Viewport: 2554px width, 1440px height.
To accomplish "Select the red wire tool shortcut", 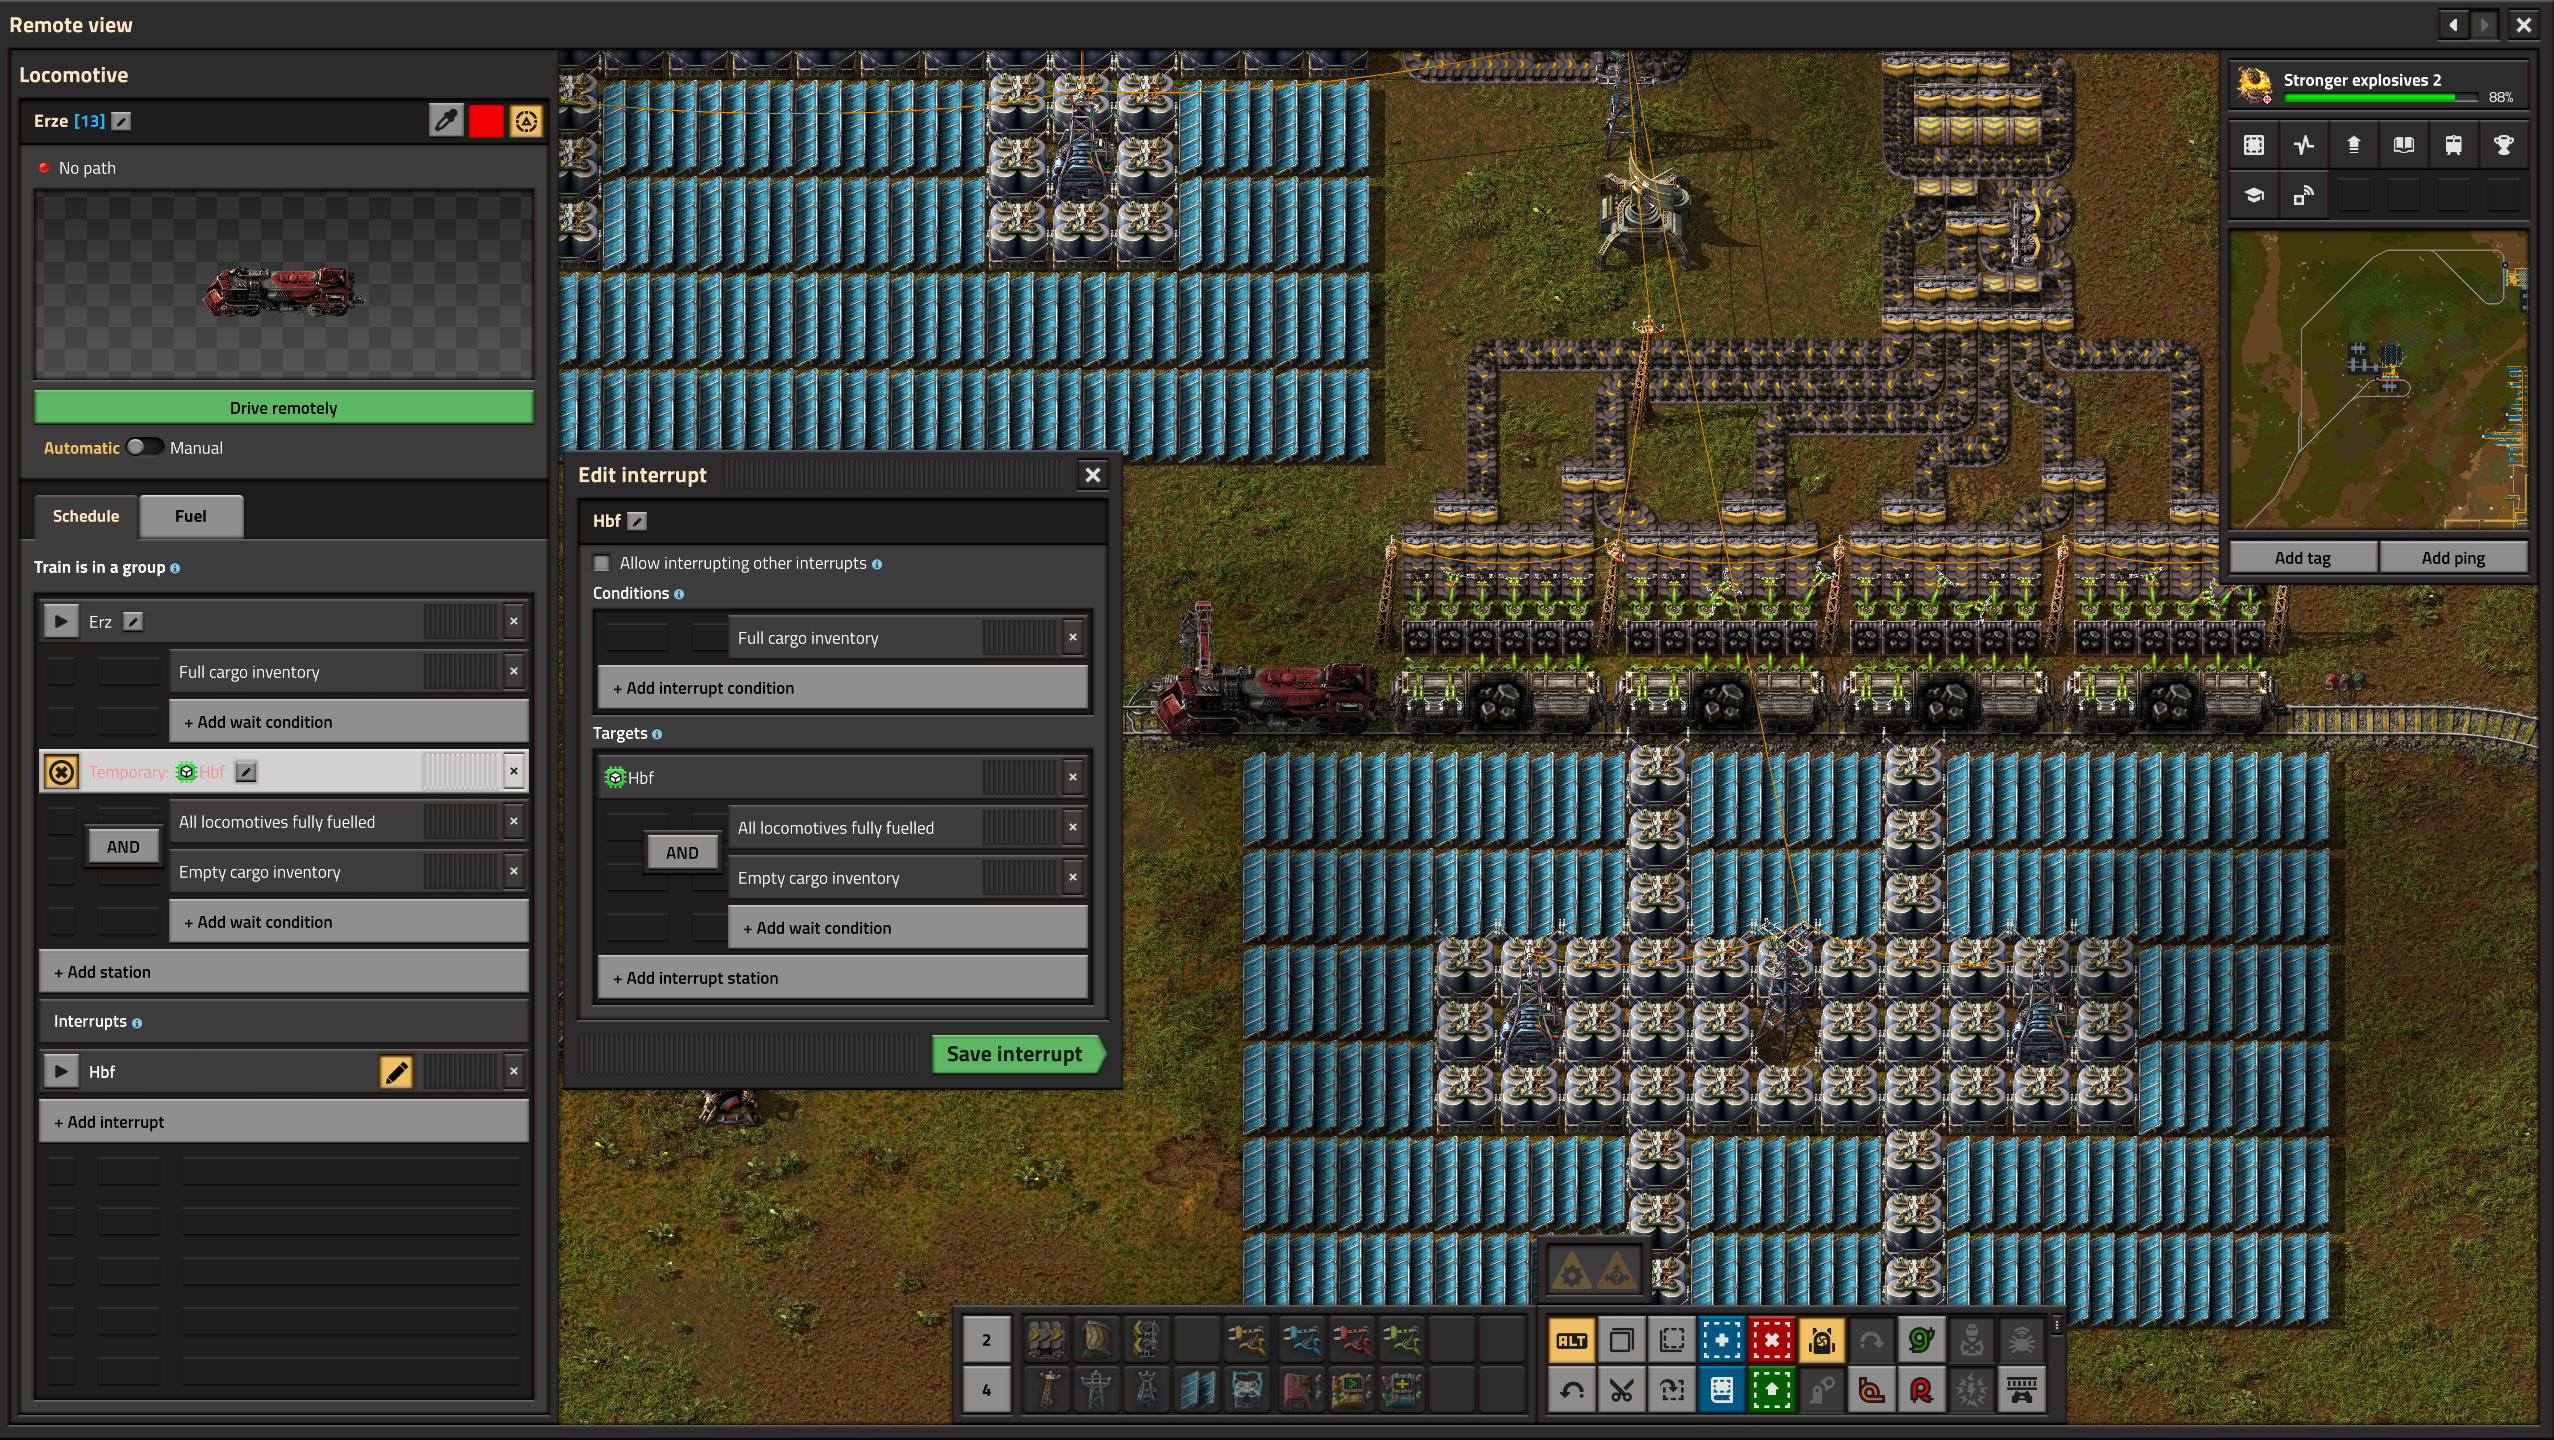I will 1922,1390.
